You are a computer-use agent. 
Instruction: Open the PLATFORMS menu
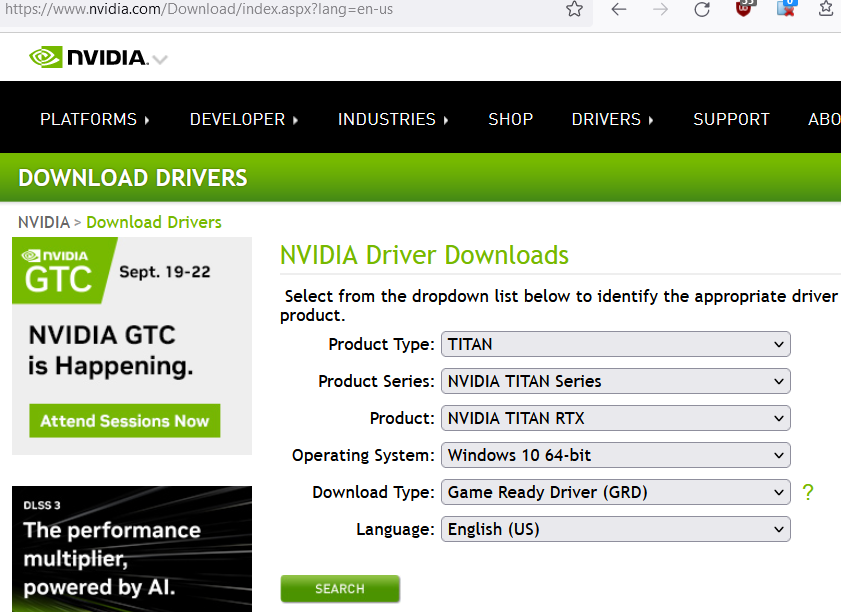point(94,119)
